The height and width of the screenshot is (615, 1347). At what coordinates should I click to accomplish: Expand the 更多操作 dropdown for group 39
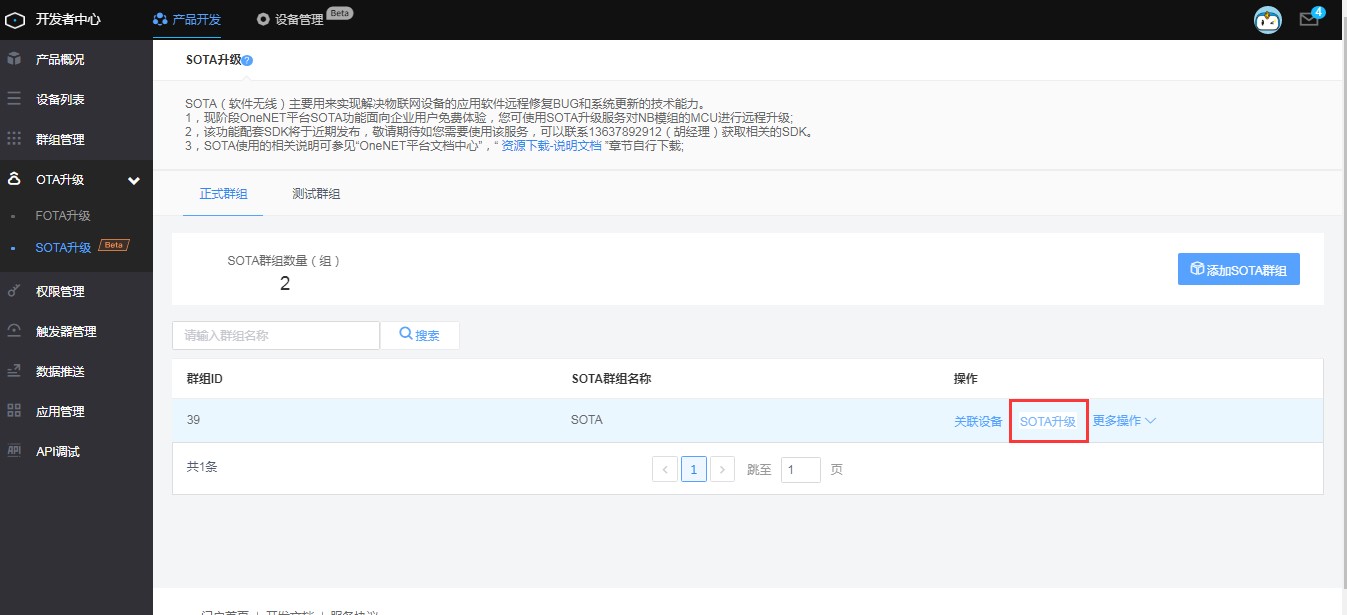click(x=1124, y=421)
